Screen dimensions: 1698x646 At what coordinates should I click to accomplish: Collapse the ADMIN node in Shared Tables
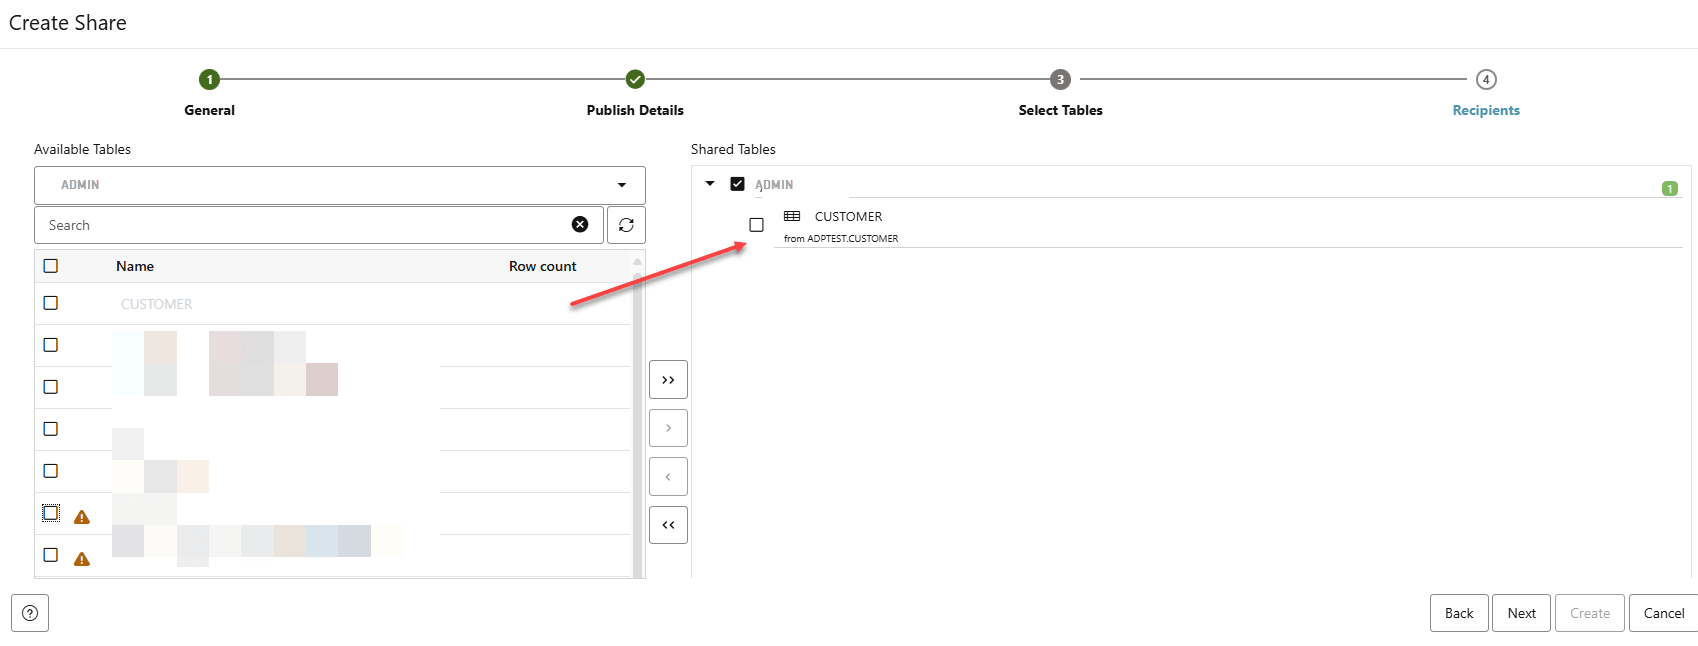(x=710, y=184)
